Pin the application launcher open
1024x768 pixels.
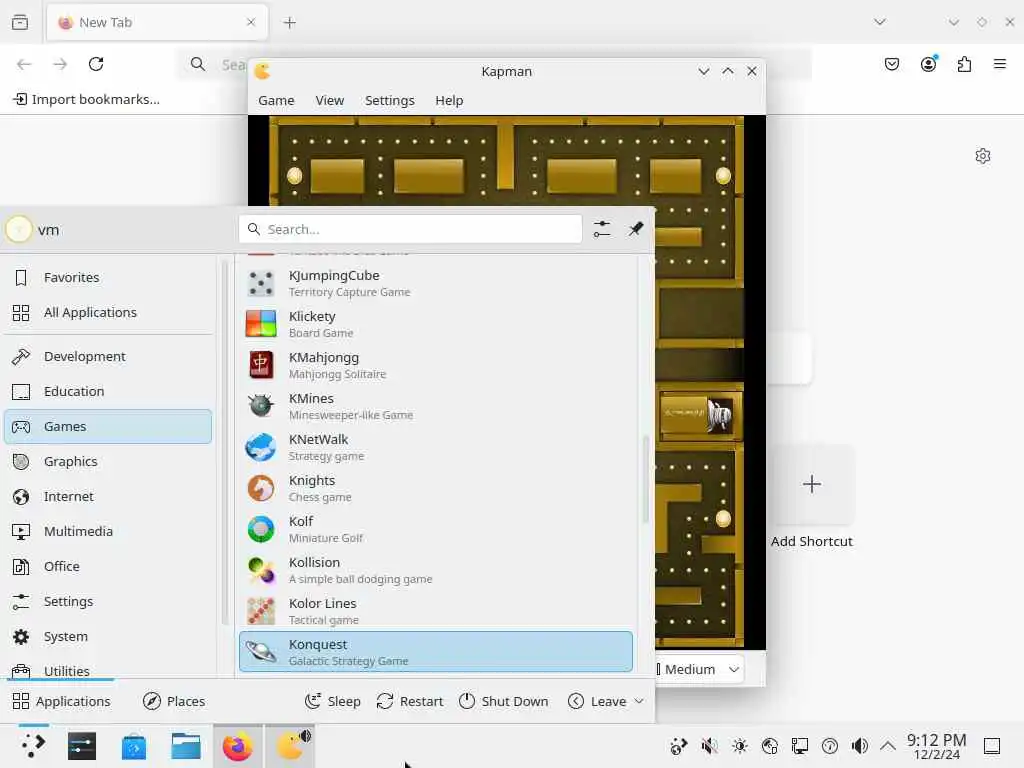(x=635, y=229)
